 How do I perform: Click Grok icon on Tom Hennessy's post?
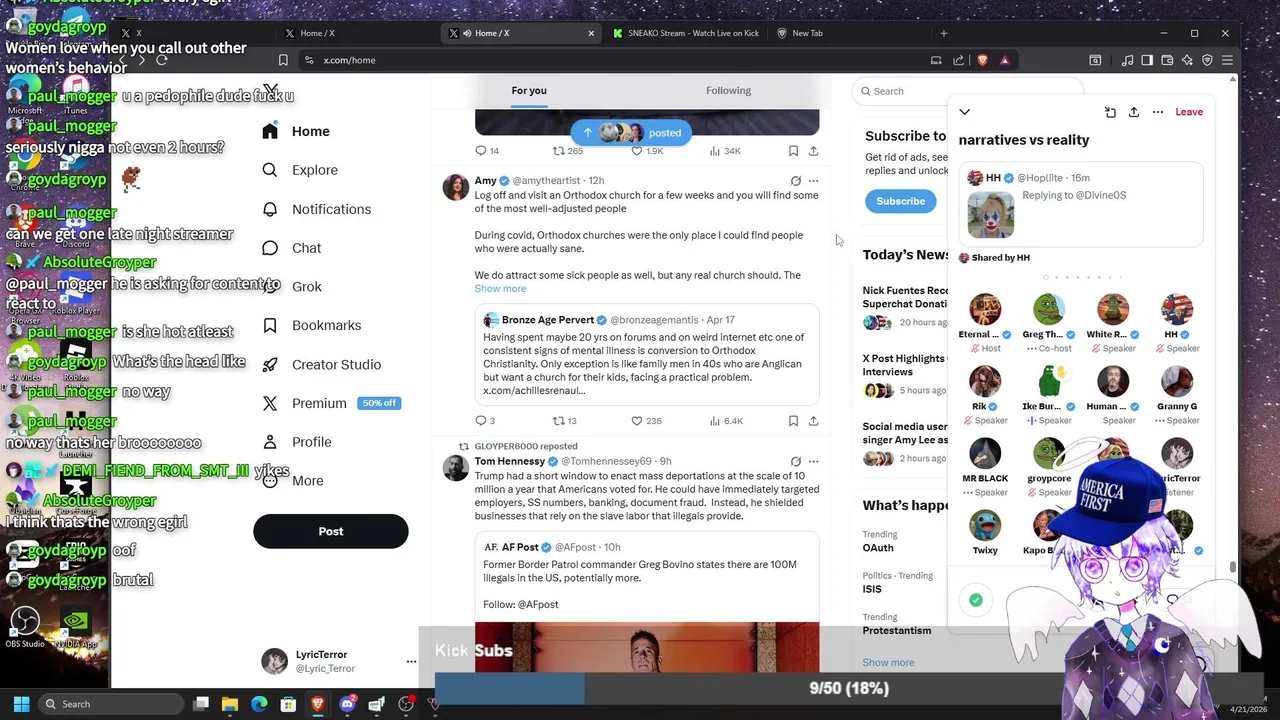pyautogui.click(x=795, y=461)
